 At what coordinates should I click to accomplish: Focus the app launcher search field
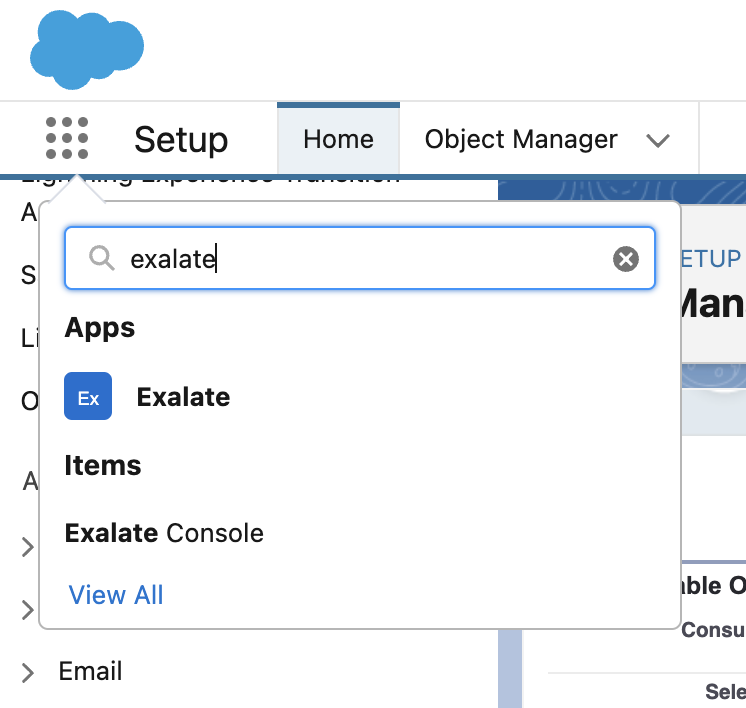coord(360,258)
